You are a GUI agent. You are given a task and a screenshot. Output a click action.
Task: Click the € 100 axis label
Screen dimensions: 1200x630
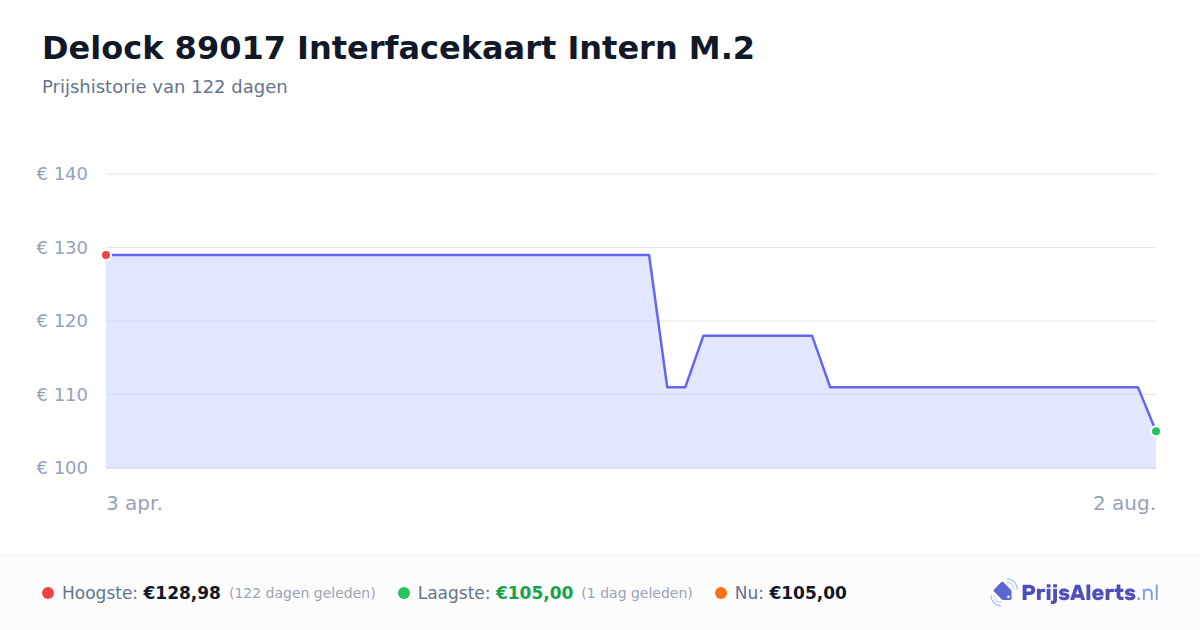[x=62, y=468]
